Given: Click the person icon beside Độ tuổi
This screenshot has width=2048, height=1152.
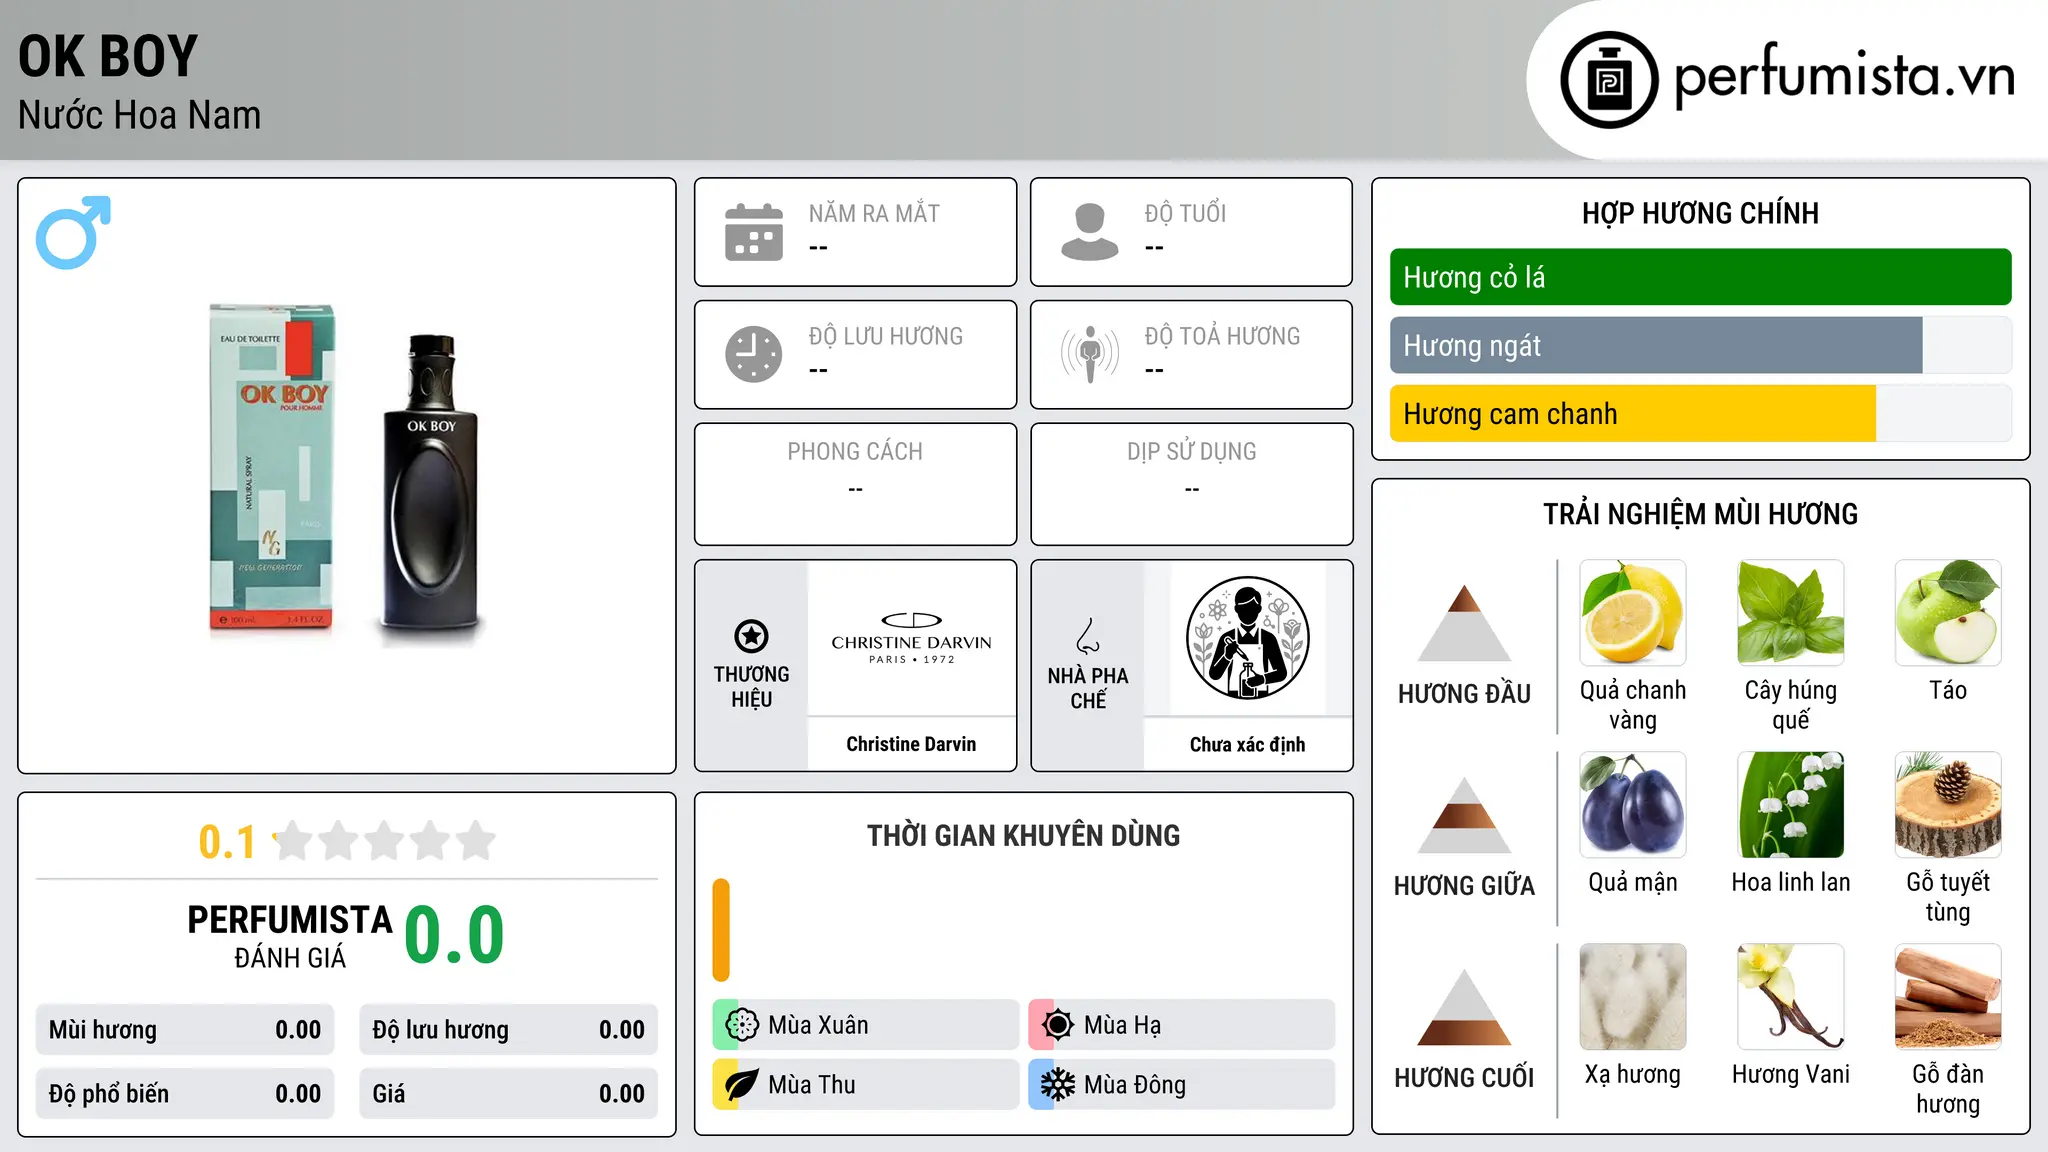Looking at the screenshot, I should coord(1089,232).
